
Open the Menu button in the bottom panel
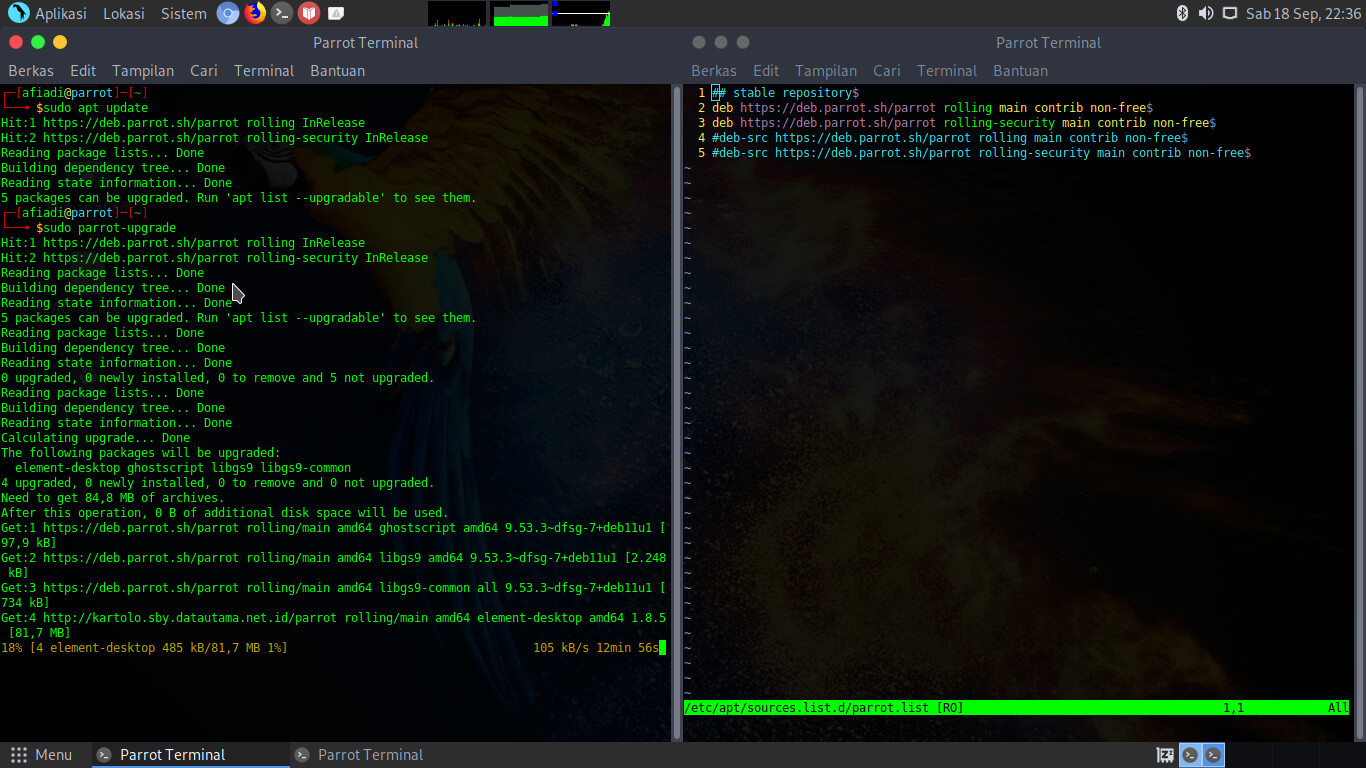[x=41, y=755]
